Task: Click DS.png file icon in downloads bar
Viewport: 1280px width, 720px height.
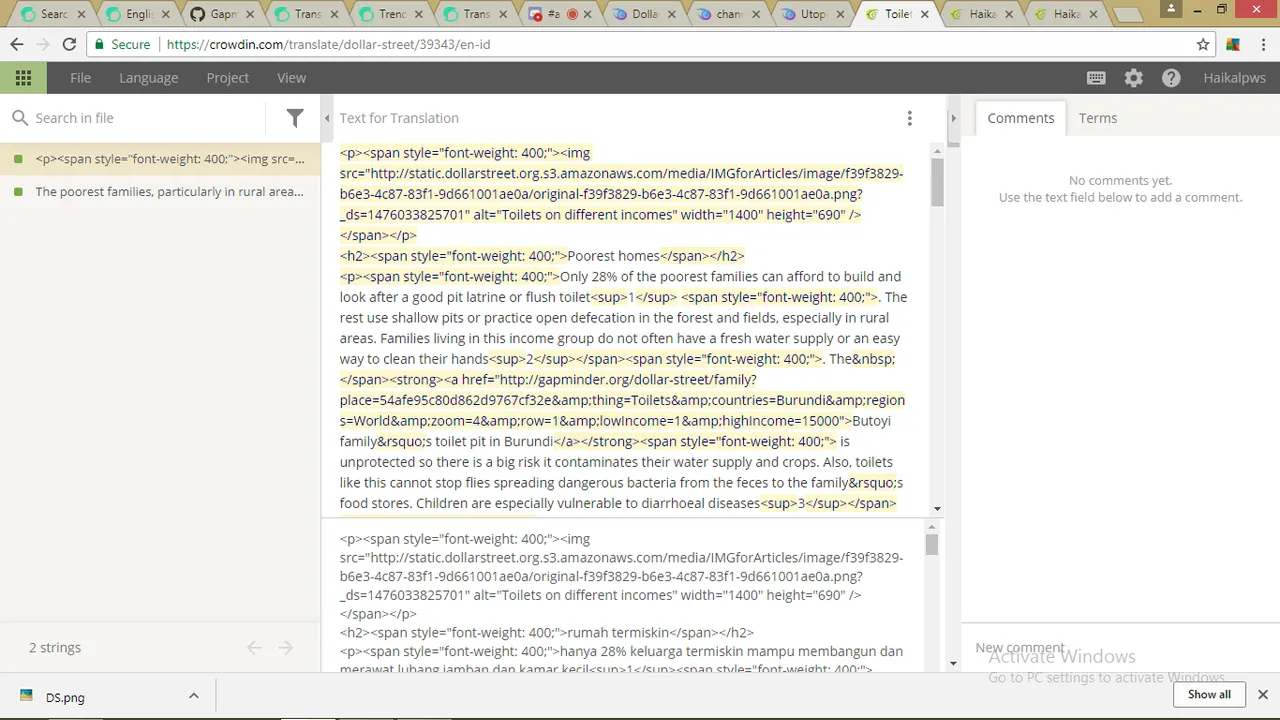Action: click(29, 697)
